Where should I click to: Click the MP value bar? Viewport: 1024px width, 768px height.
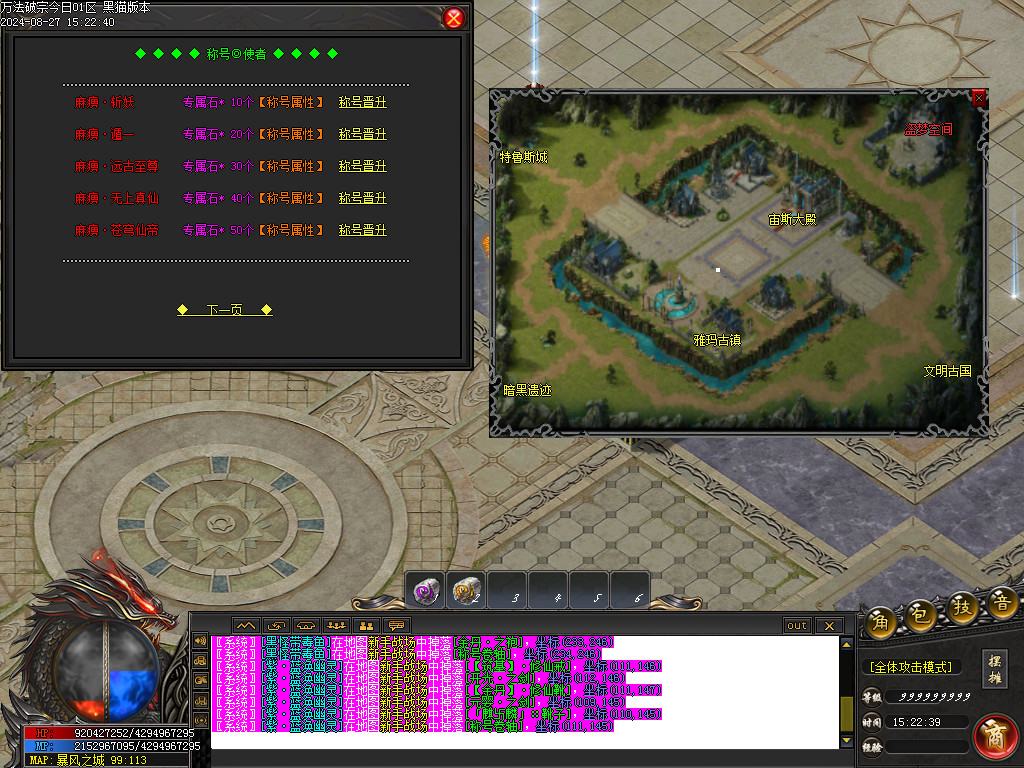[112, 746]
